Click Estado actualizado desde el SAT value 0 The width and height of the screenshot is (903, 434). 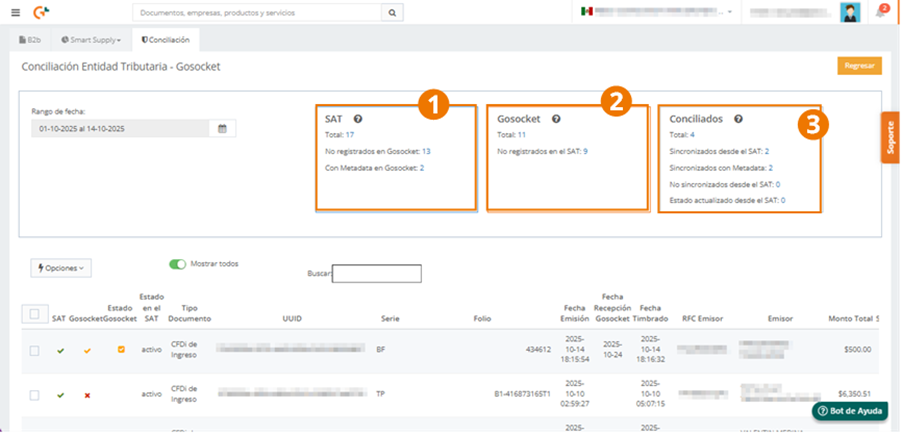[783, 200]
